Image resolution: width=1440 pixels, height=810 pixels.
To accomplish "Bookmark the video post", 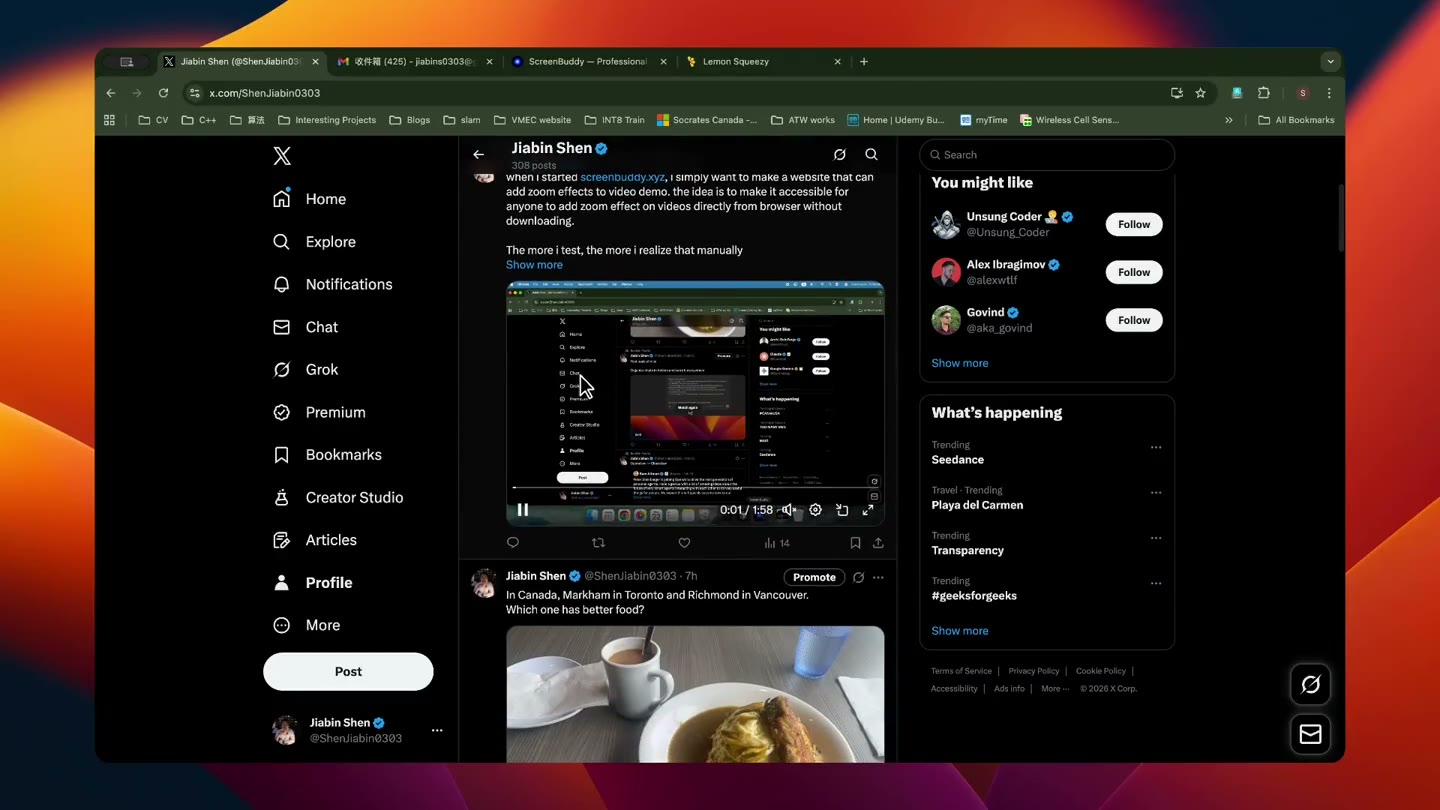I will coord(855,543).
